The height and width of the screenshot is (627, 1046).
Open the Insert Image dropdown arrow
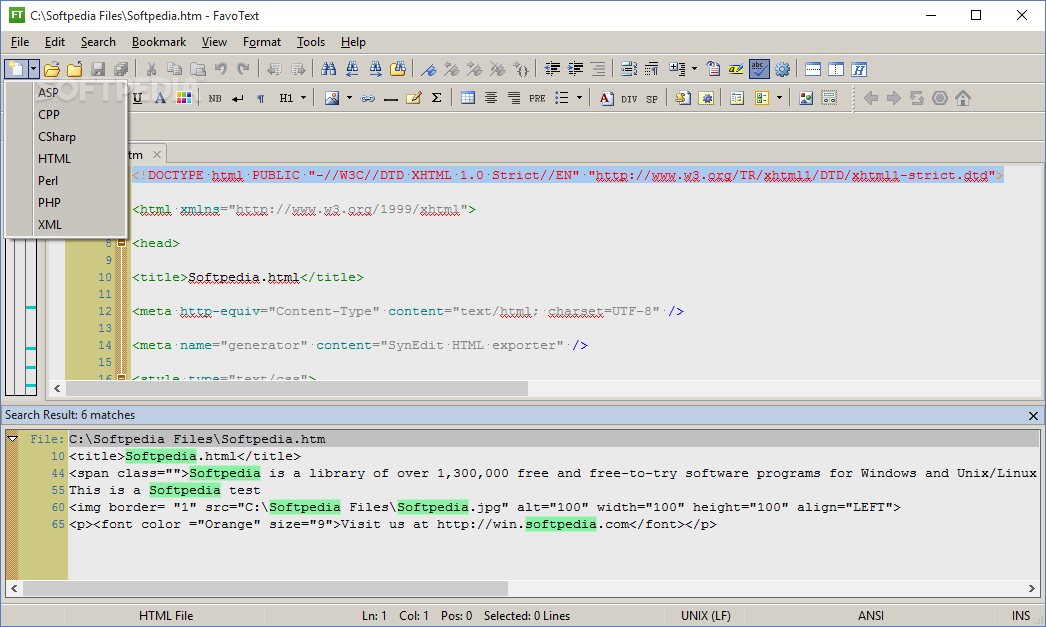pos(349,98)
